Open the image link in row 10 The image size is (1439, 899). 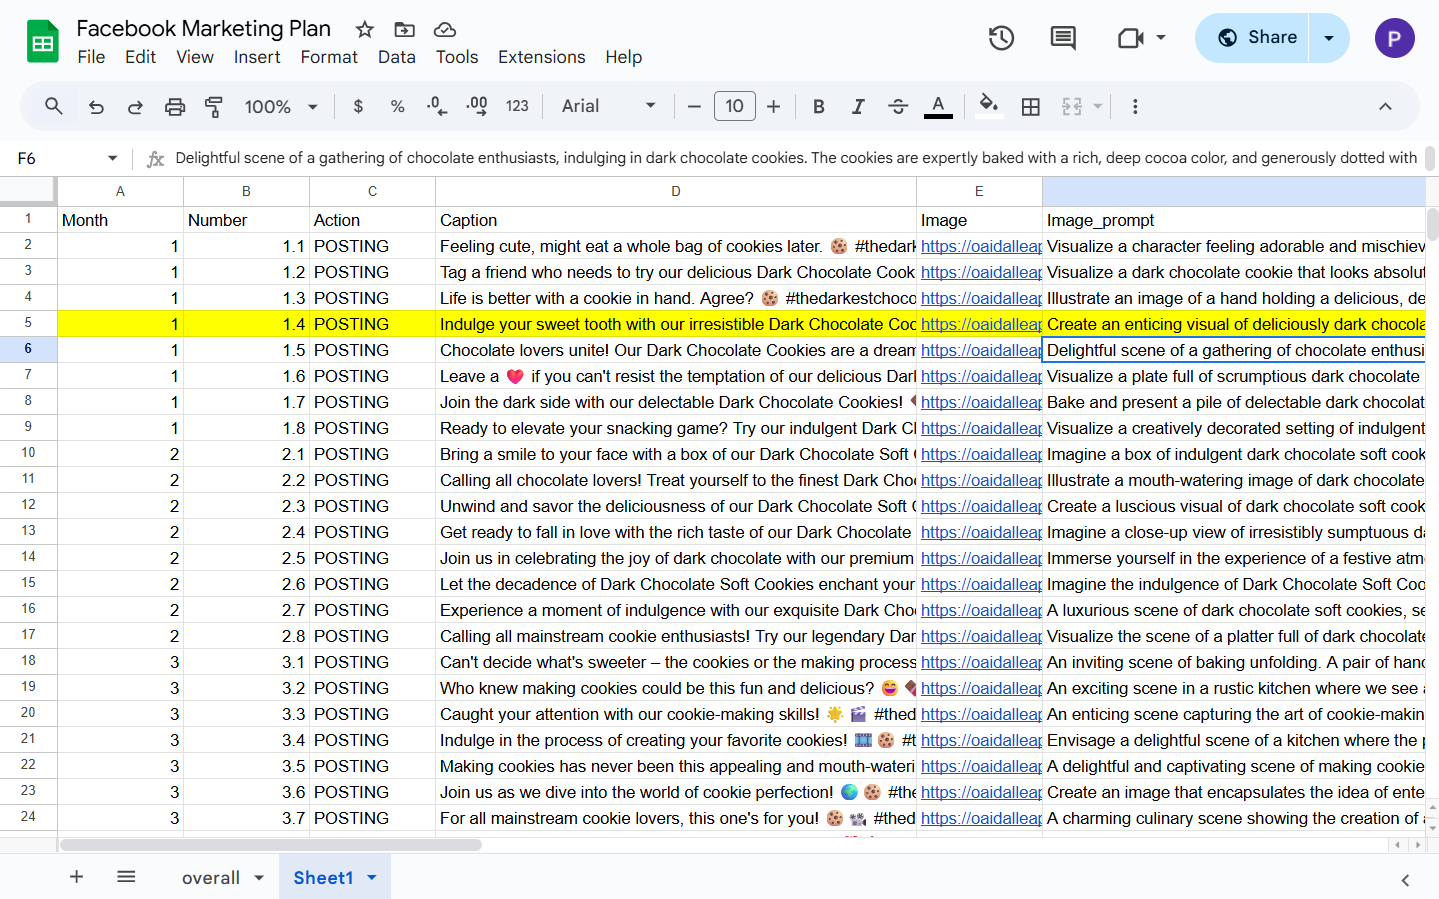click(x=981, y=454)
